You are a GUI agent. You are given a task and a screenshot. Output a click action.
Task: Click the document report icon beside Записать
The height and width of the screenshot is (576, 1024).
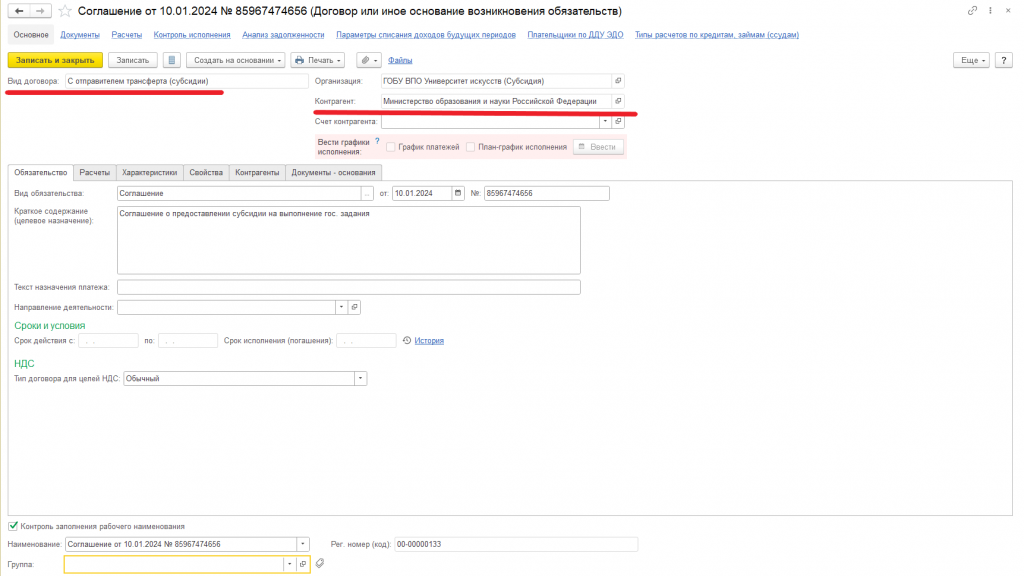[172, 60]
